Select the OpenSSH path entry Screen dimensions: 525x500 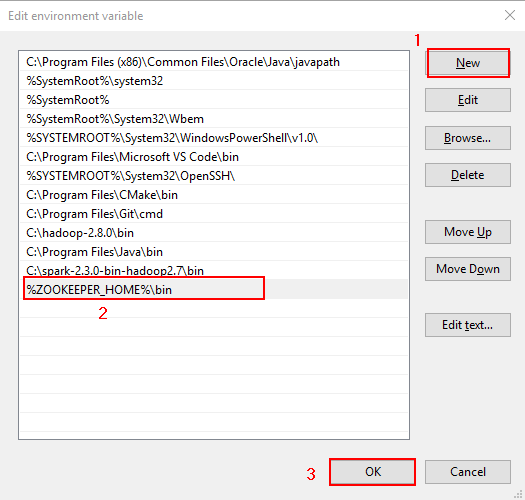[x=214, y=175]
